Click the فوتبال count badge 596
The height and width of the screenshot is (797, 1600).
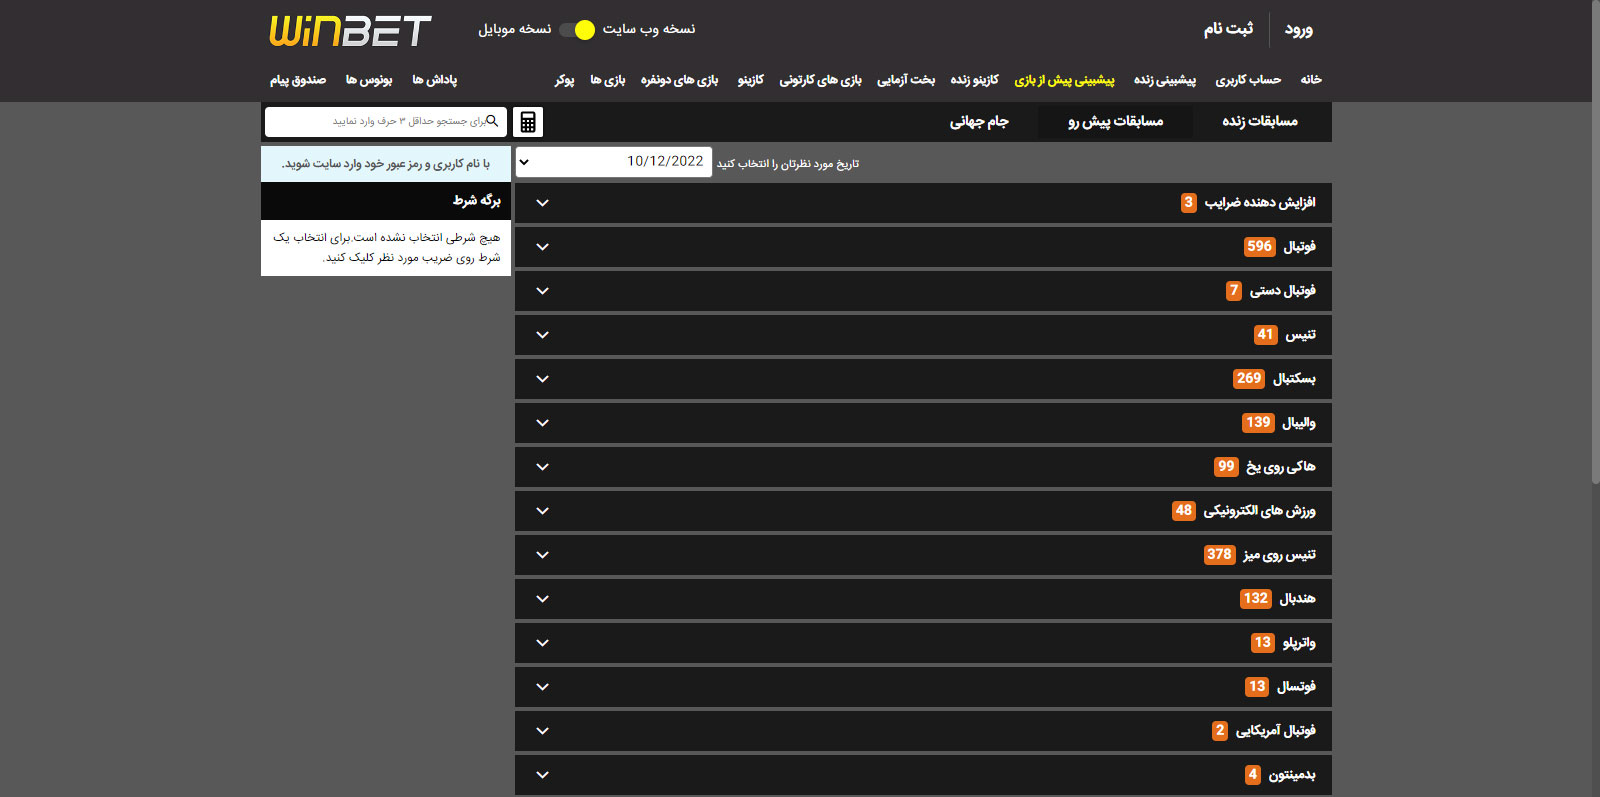1259,247
